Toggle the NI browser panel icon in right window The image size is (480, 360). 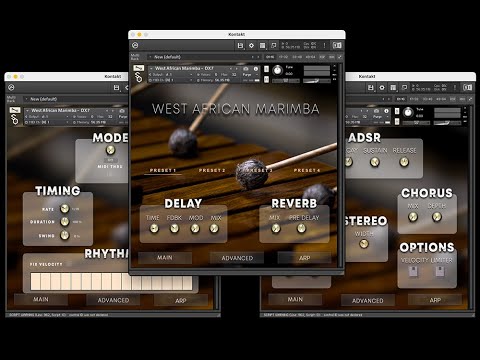tap(467, 87)
